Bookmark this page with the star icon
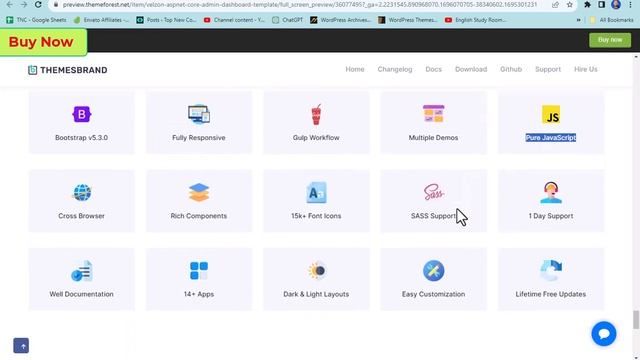Image resolution: width=640 pixels, height=360 pixels. click(x=569, y=5)
